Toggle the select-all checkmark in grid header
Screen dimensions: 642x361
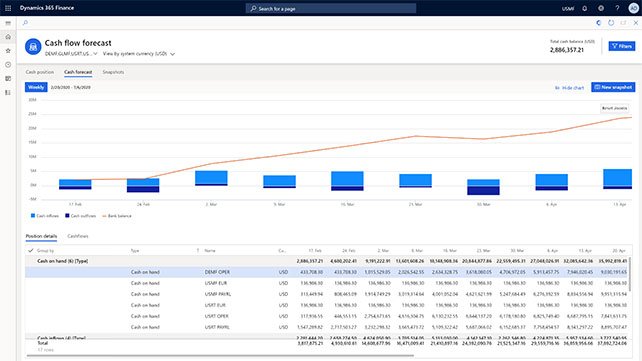(x=30, y=250)
